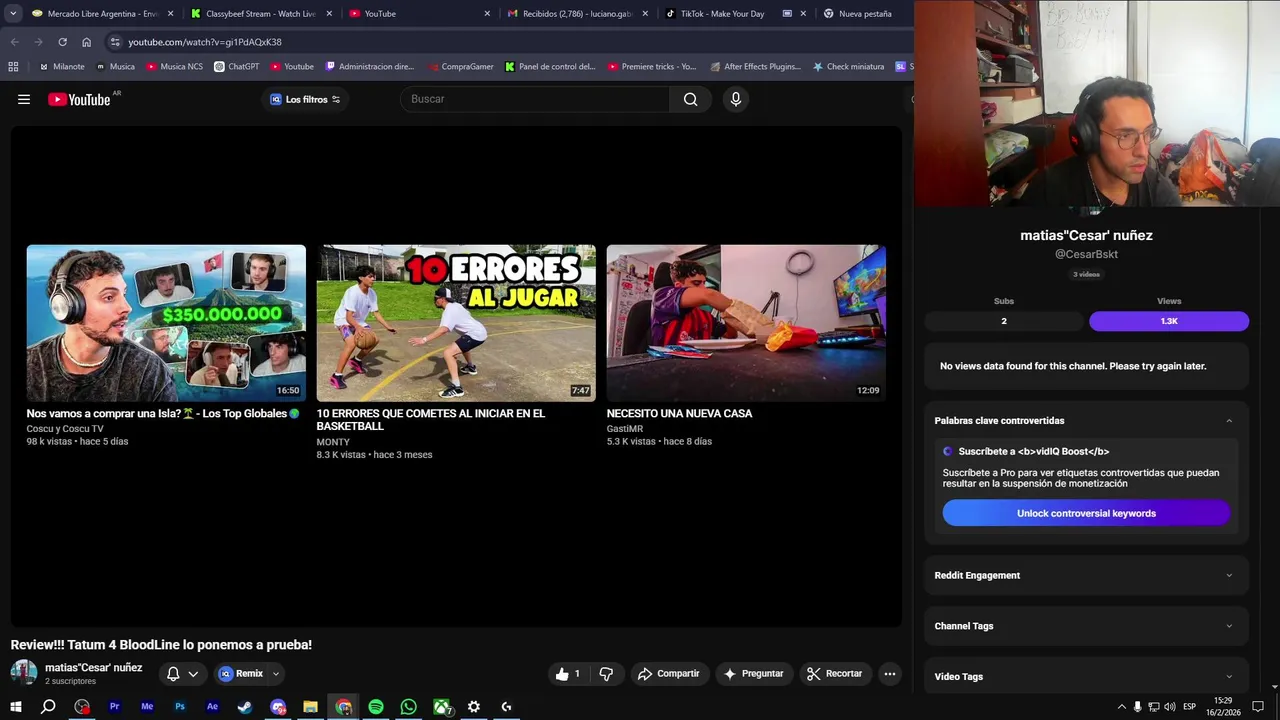Switch to Nueva pestaña tab
Image resolution: width=1280 pixels, height=720 pixels.
click(864, 14)
